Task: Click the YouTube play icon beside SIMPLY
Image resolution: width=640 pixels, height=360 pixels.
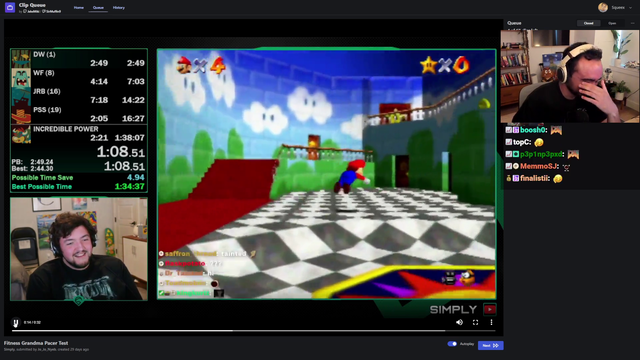Action: [490, 309]
